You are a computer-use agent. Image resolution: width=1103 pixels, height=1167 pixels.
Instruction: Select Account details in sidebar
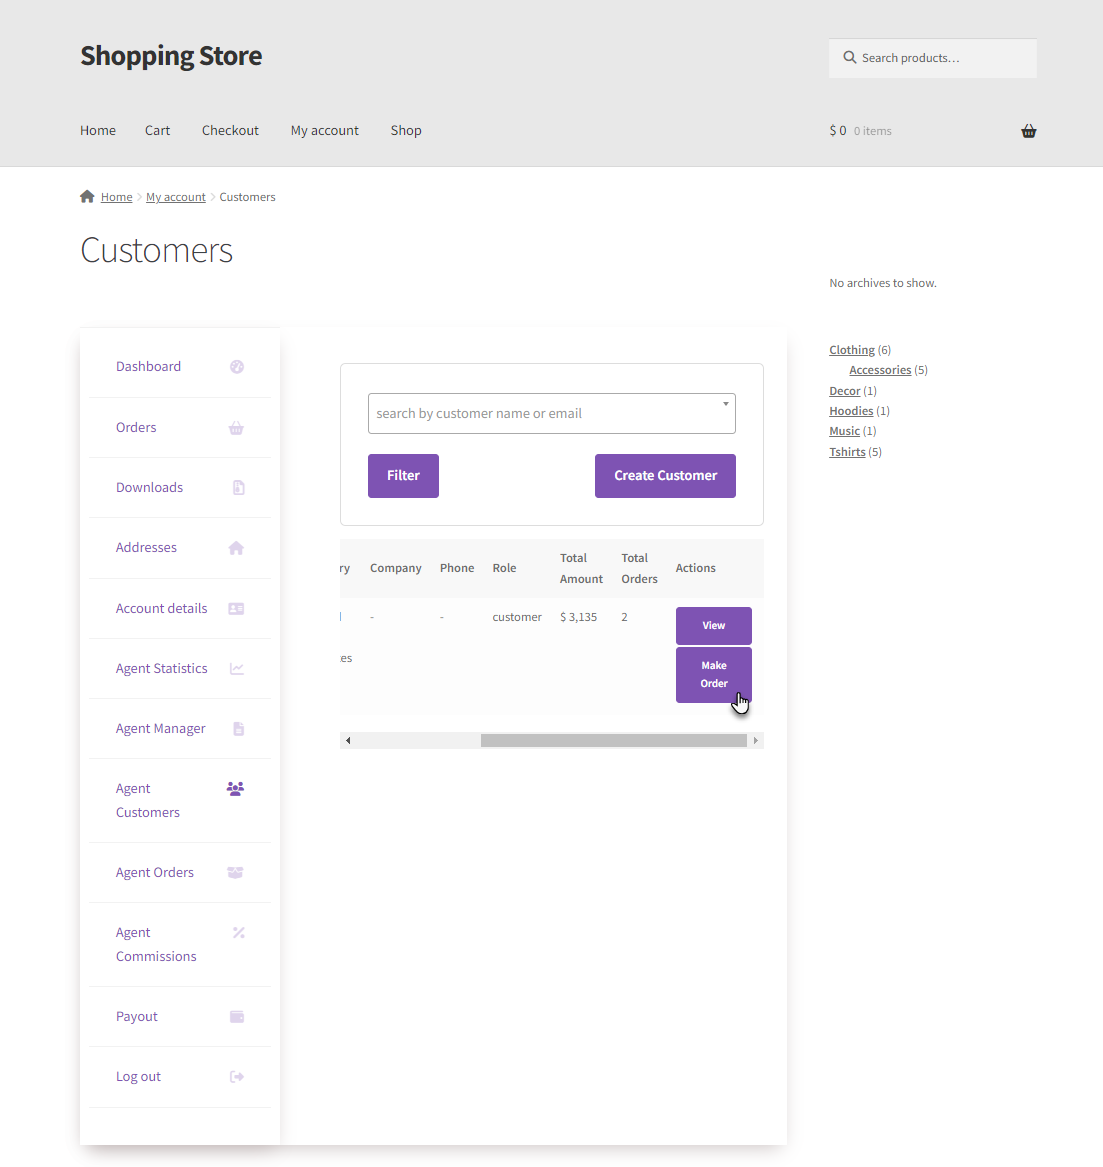pyautogui.click(x=162, y=609)
